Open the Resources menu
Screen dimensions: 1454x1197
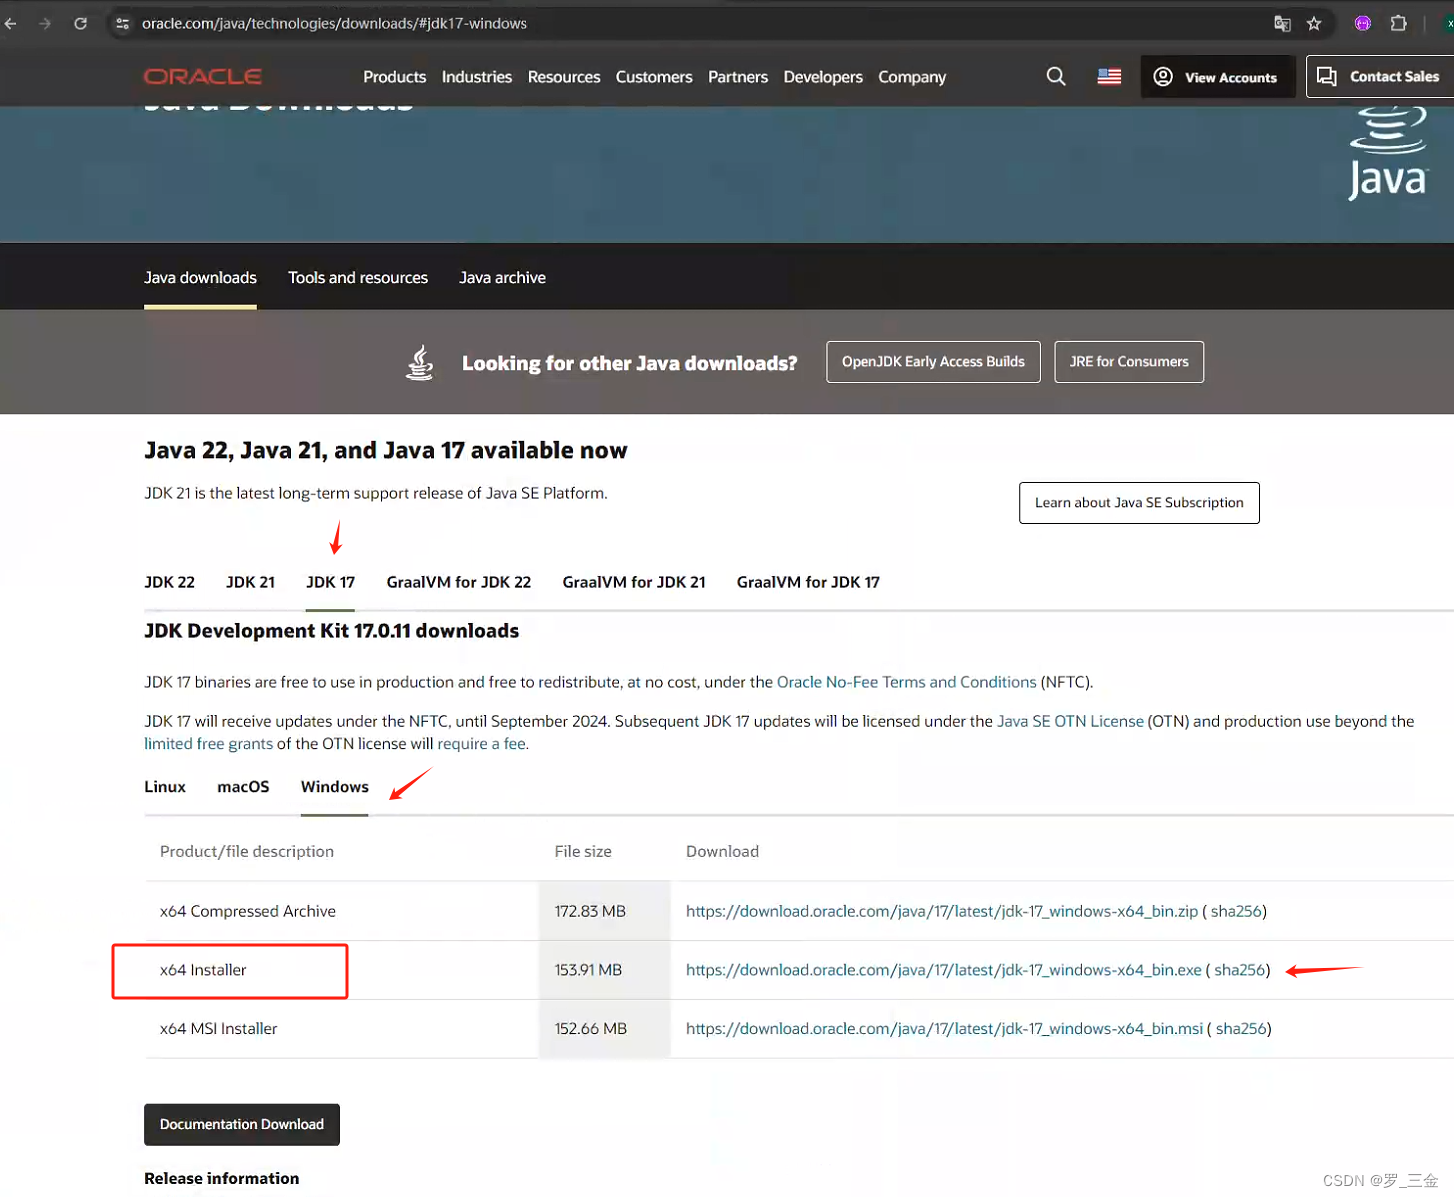point(564,77)
